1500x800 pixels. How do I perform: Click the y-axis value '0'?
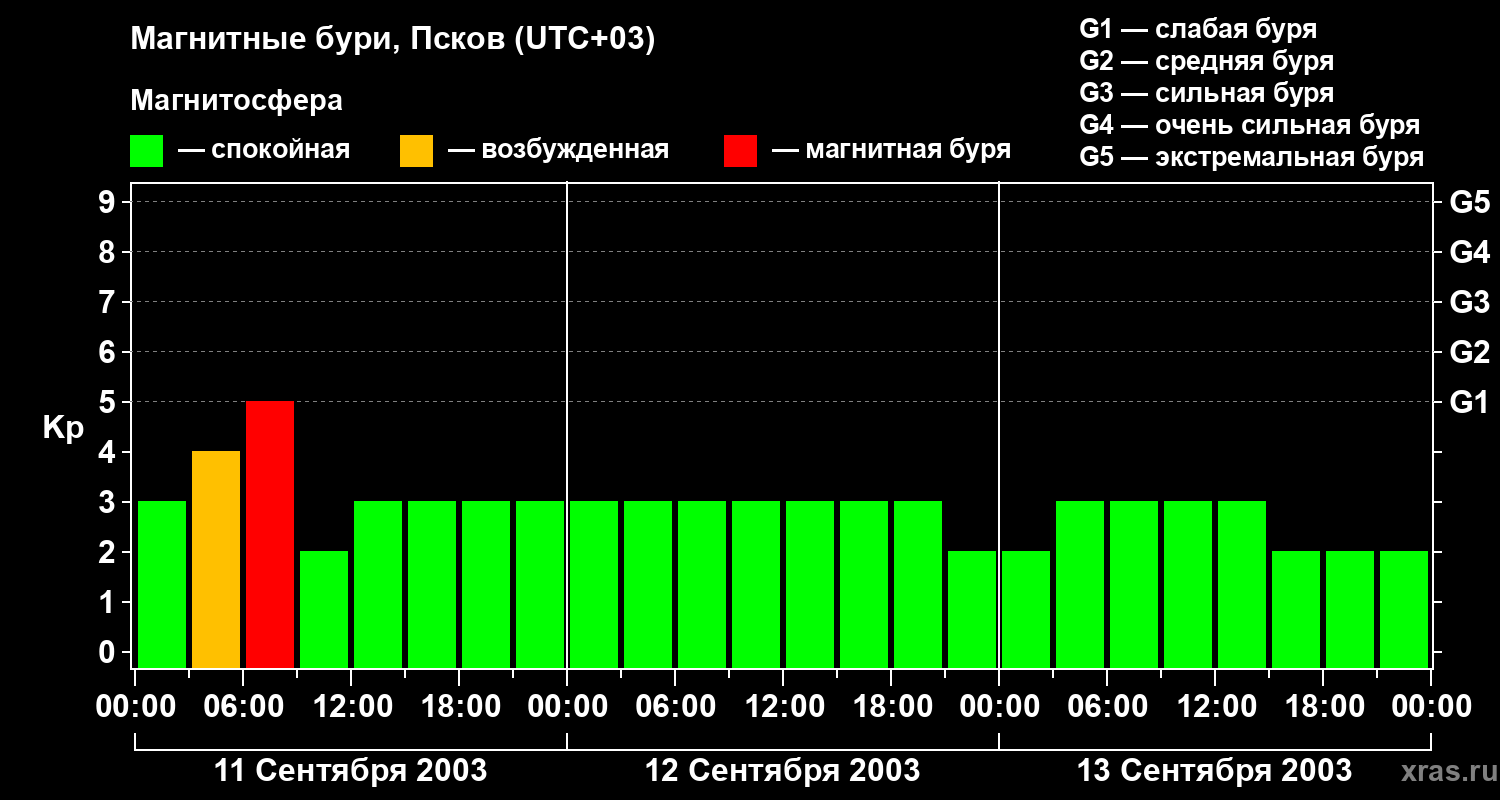tap(109, 652)
